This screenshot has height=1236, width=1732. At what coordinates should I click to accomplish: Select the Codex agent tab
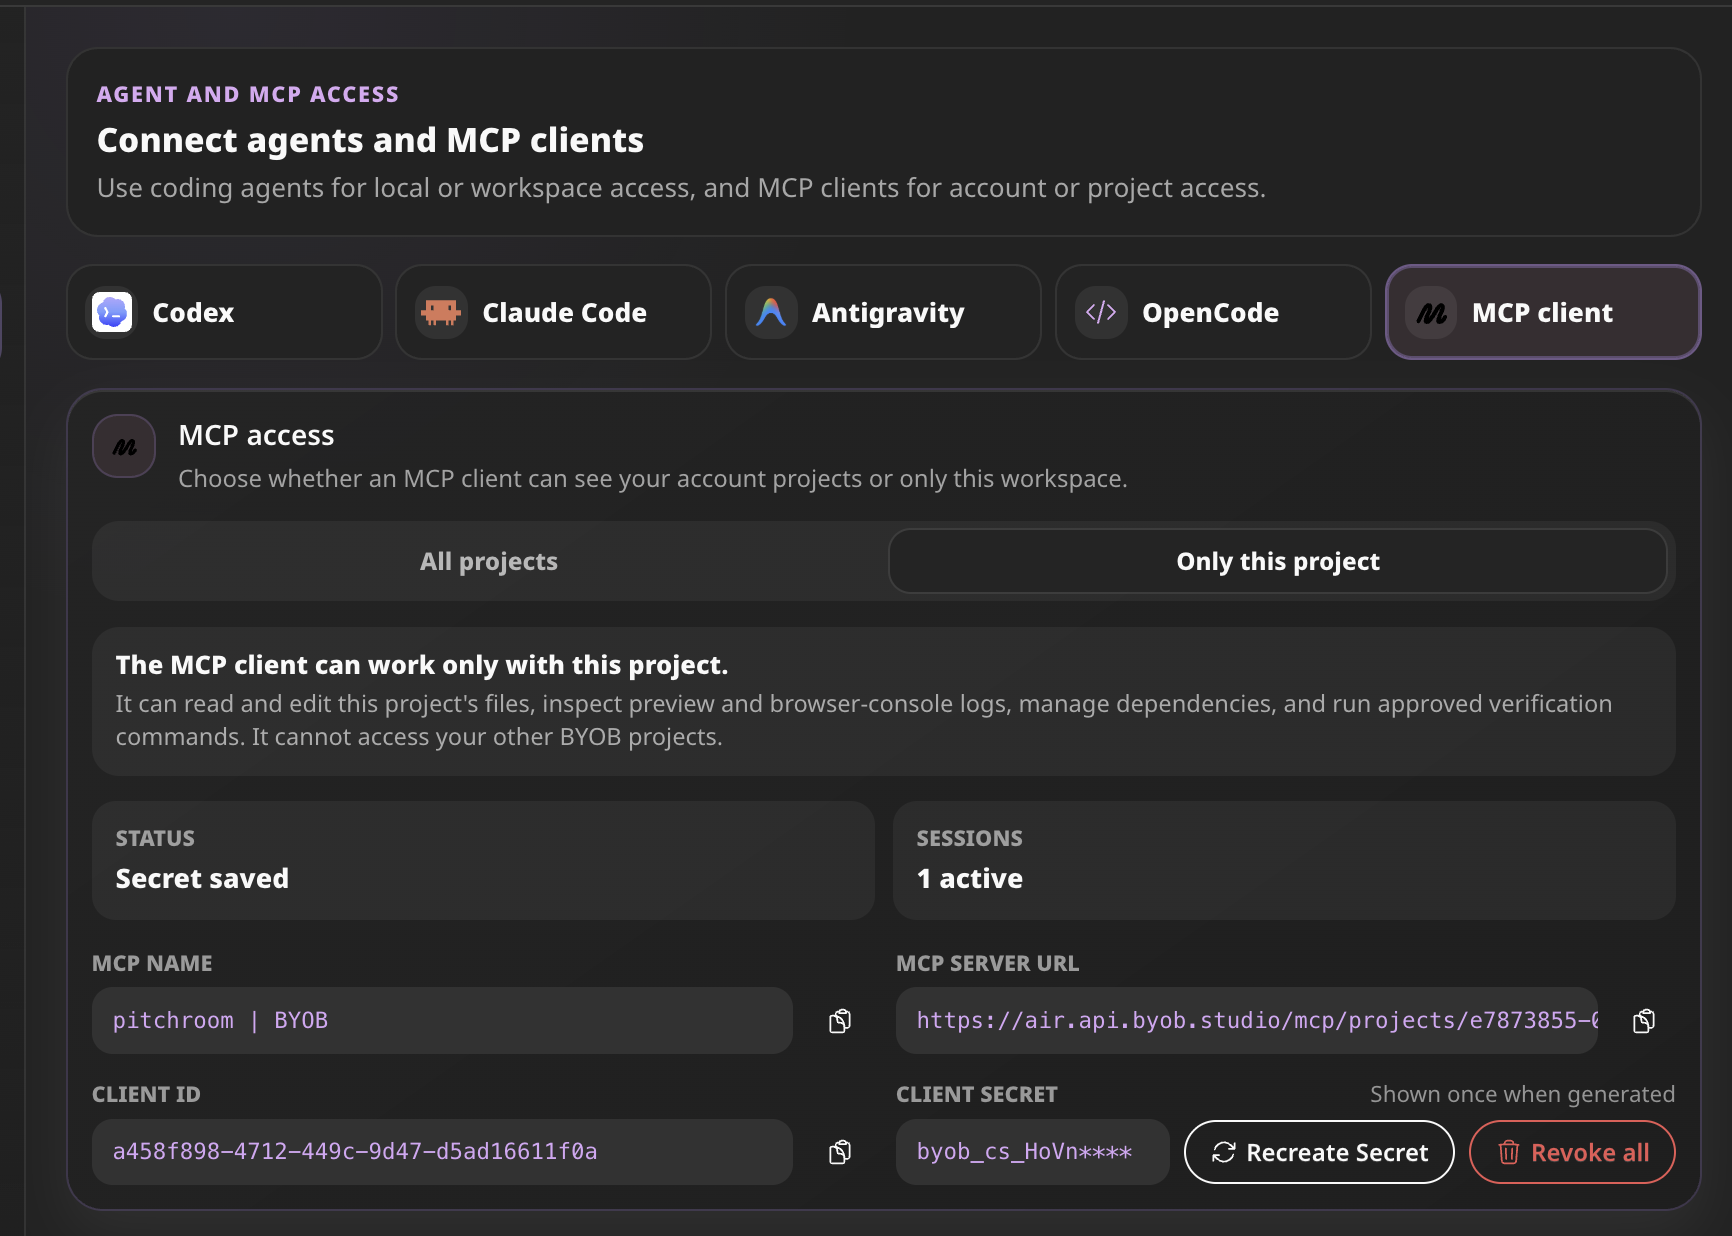(x=224, y=312)
